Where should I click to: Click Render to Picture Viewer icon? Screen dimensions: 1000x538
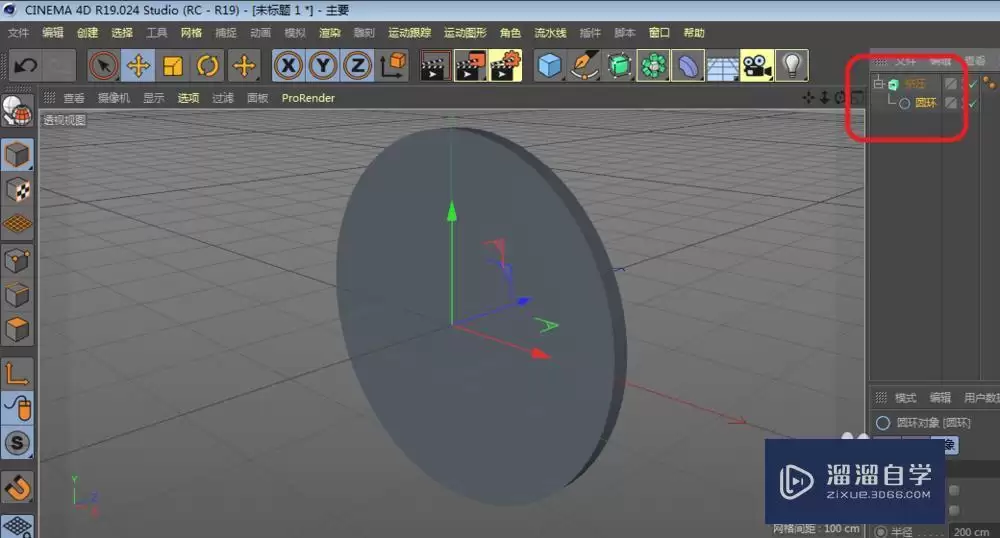(470, 66)
